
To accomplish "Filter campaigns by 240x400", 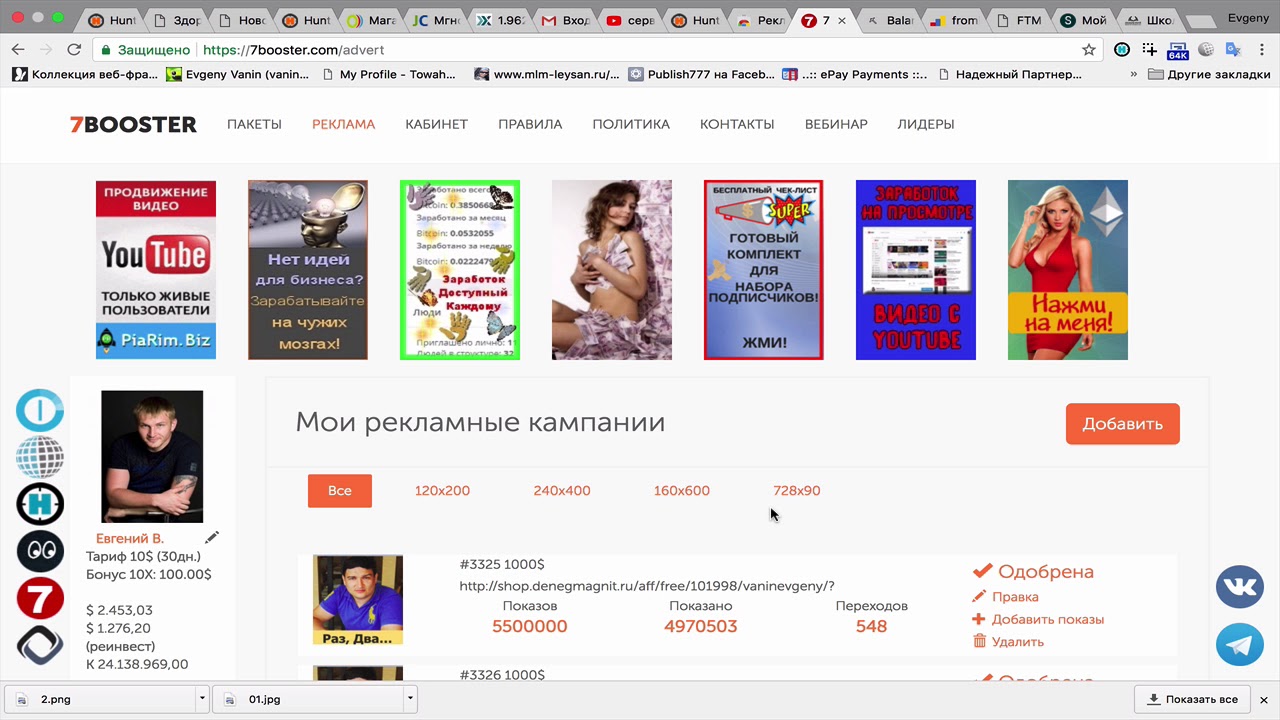I will pos(562,490).
